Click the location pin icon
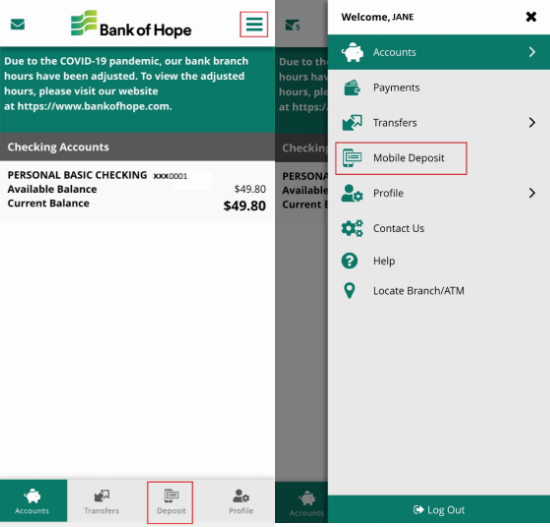Viewport: 550px width, 527px height. coord(349,291)
